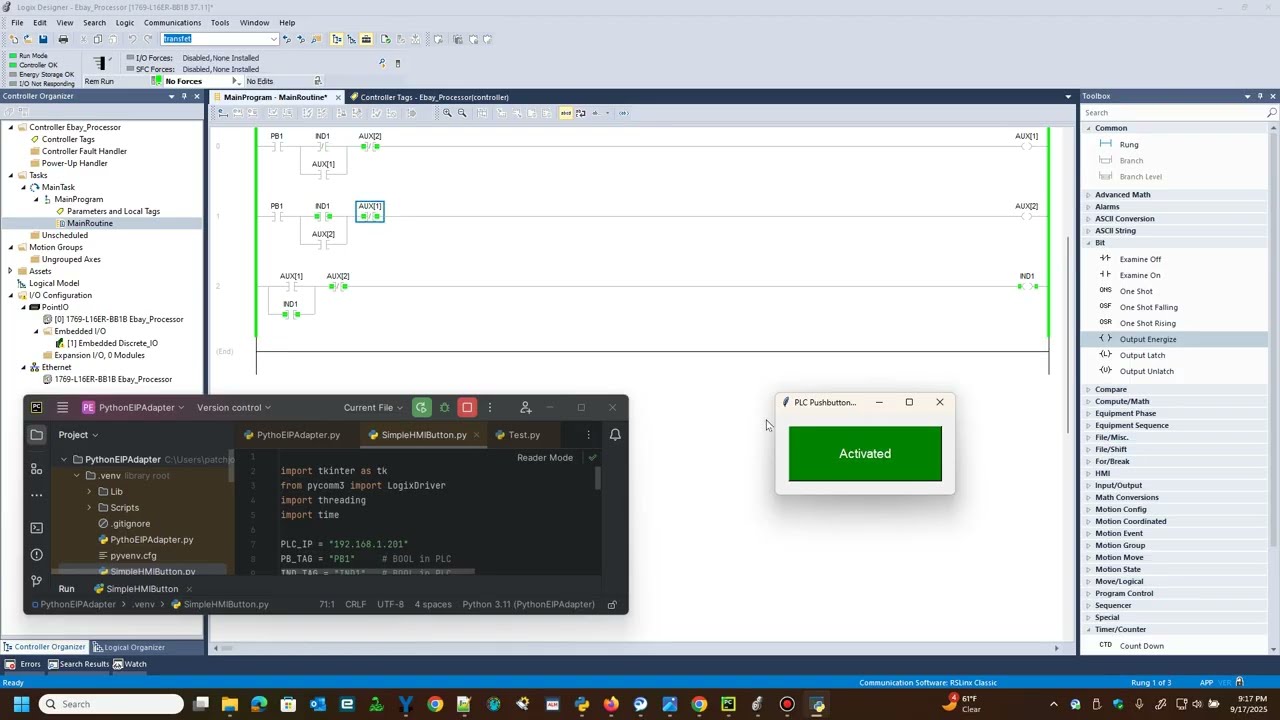
Task: Stop the running PyCharm script
Action: [x=467, y=407]
